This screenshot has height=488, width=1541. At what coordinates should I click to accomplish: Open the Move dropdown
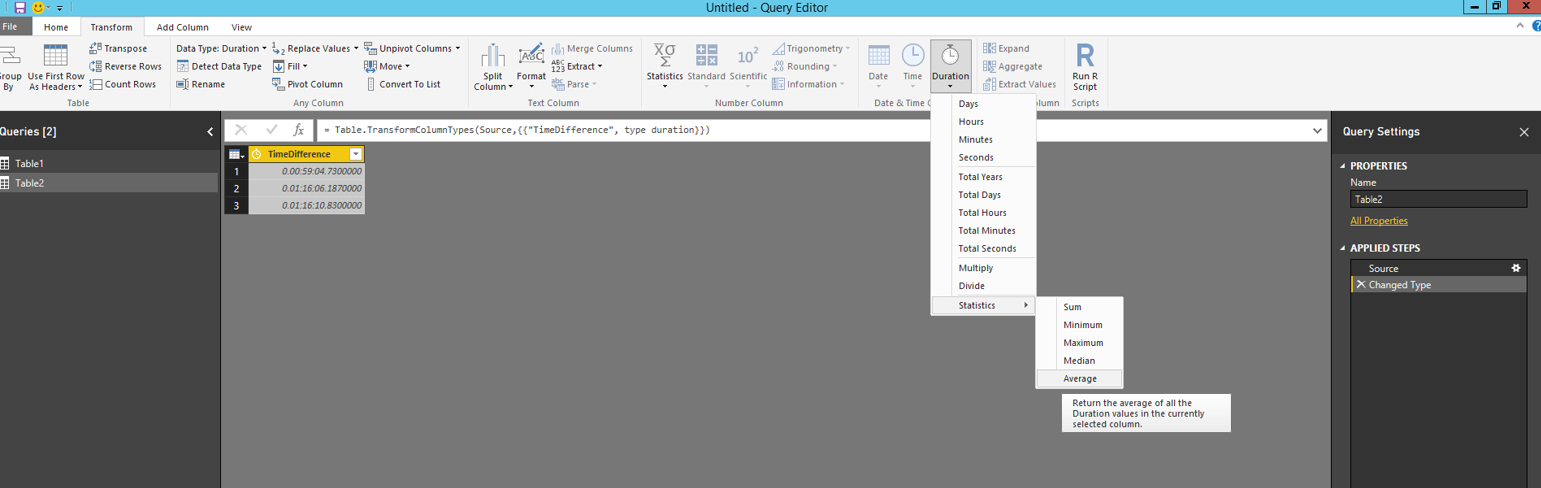click(x=387, y=66)
